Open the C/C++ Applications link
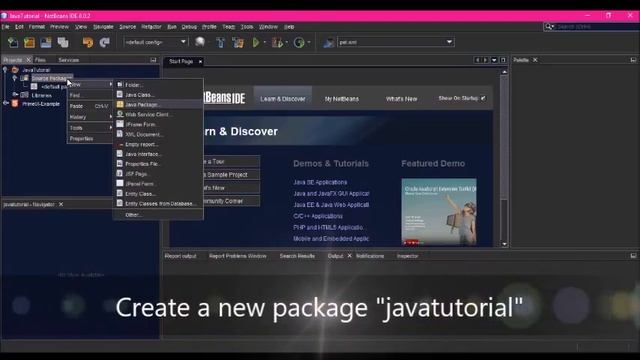Screen dimensions: 640x360 pyautogui.click(x=318, y=216)
